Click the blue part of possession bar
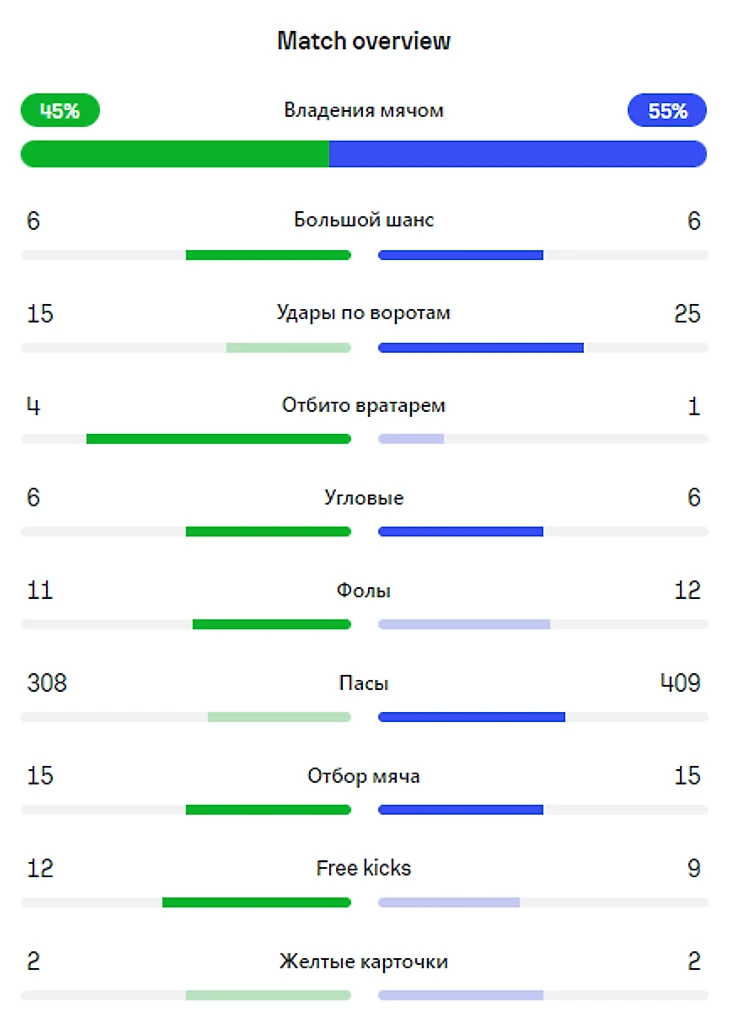This screenshot has width=730, height=1020. [x=517, y=153]
